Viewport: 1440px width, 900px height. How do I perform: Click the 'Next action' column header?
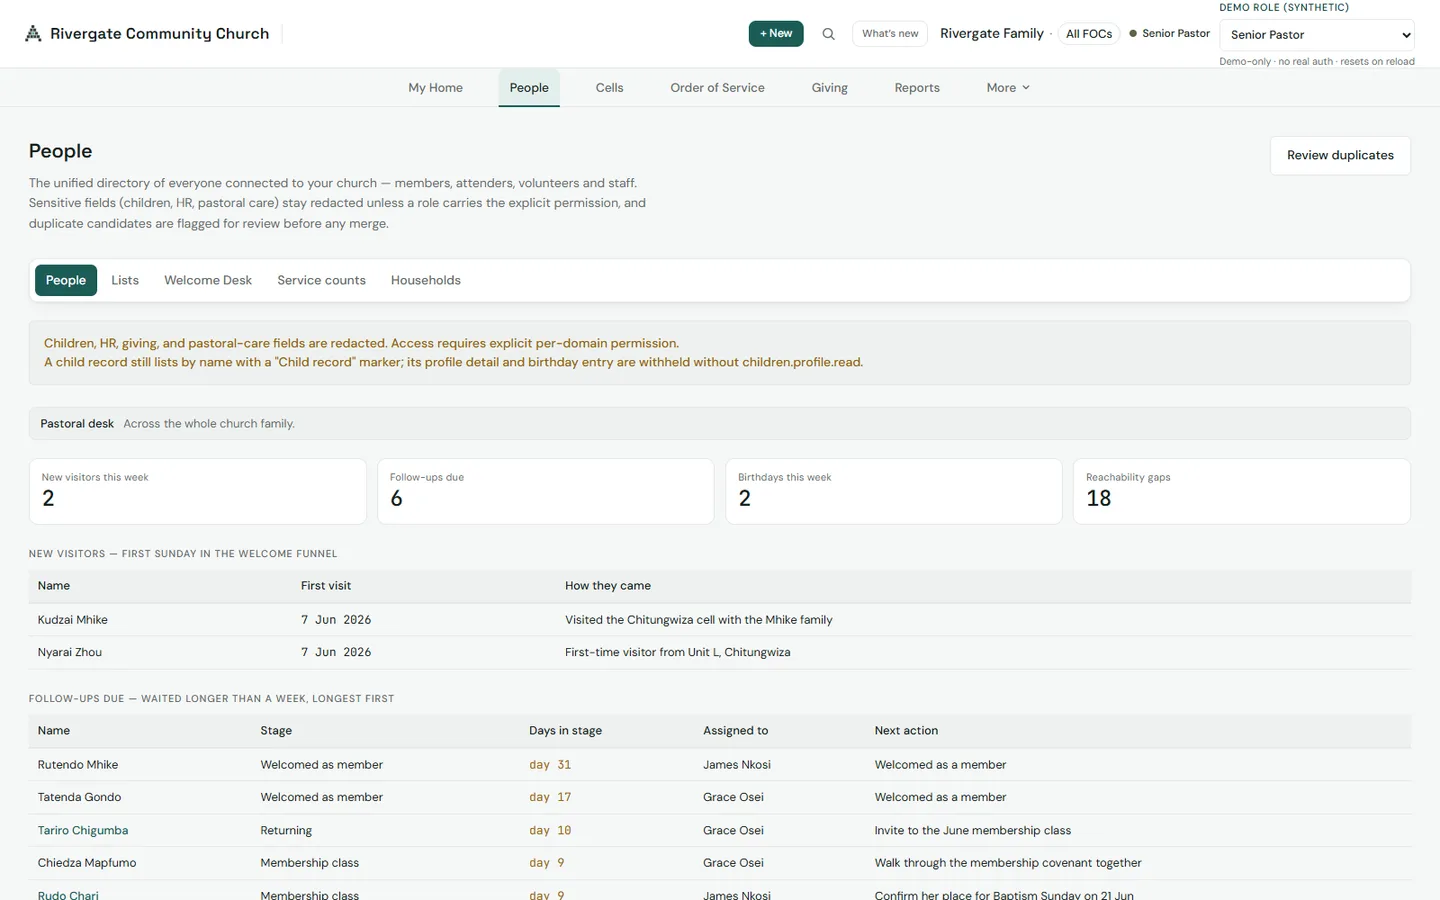tap(906, 731)
